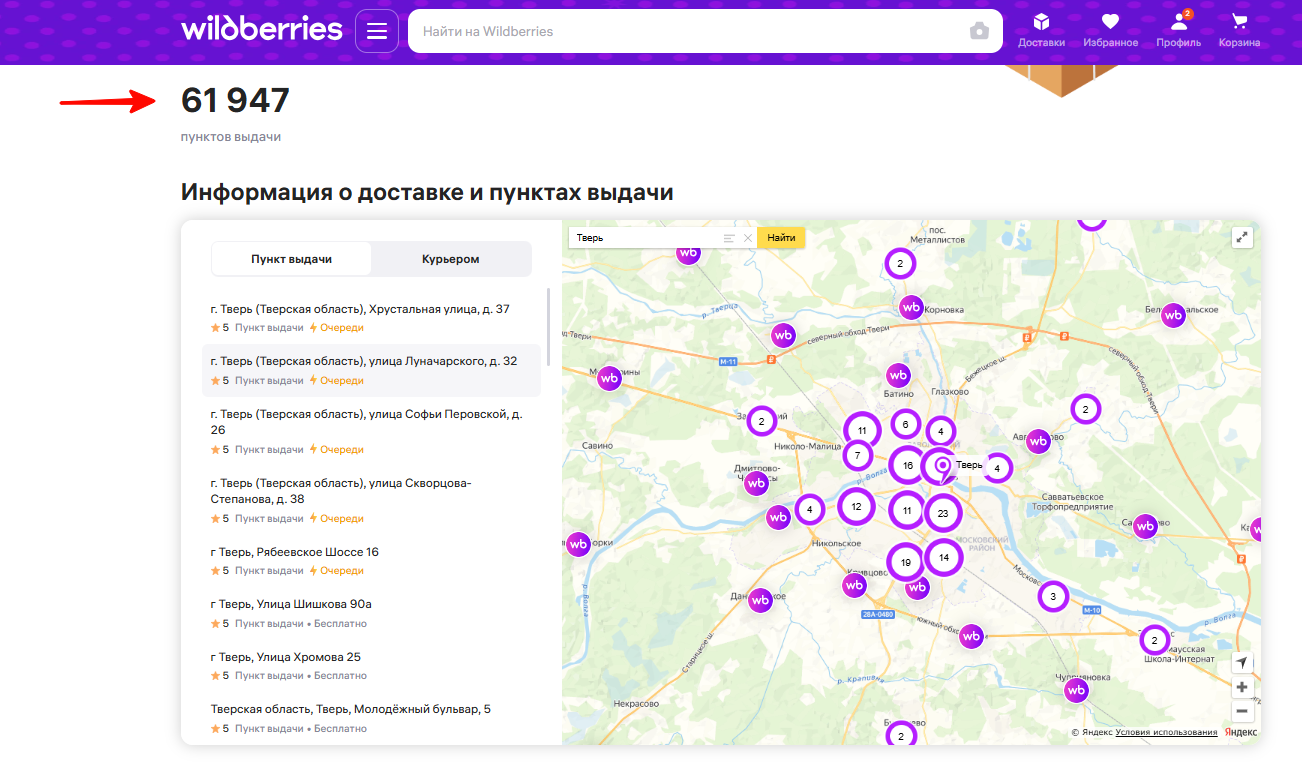Open Профиль with the notification badge

1179,30
